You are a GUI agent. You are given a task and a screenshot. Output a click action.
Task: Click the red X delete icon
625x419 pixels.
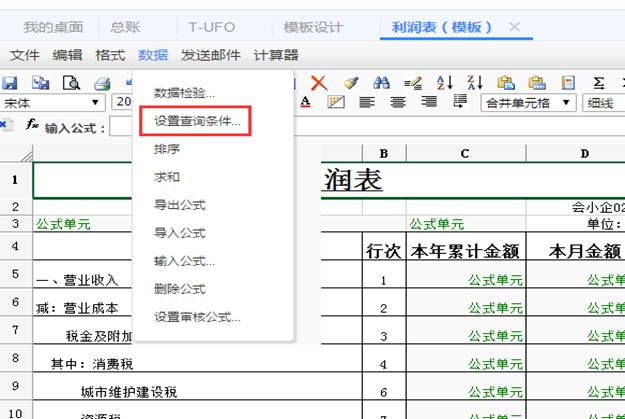click(319, 83)
